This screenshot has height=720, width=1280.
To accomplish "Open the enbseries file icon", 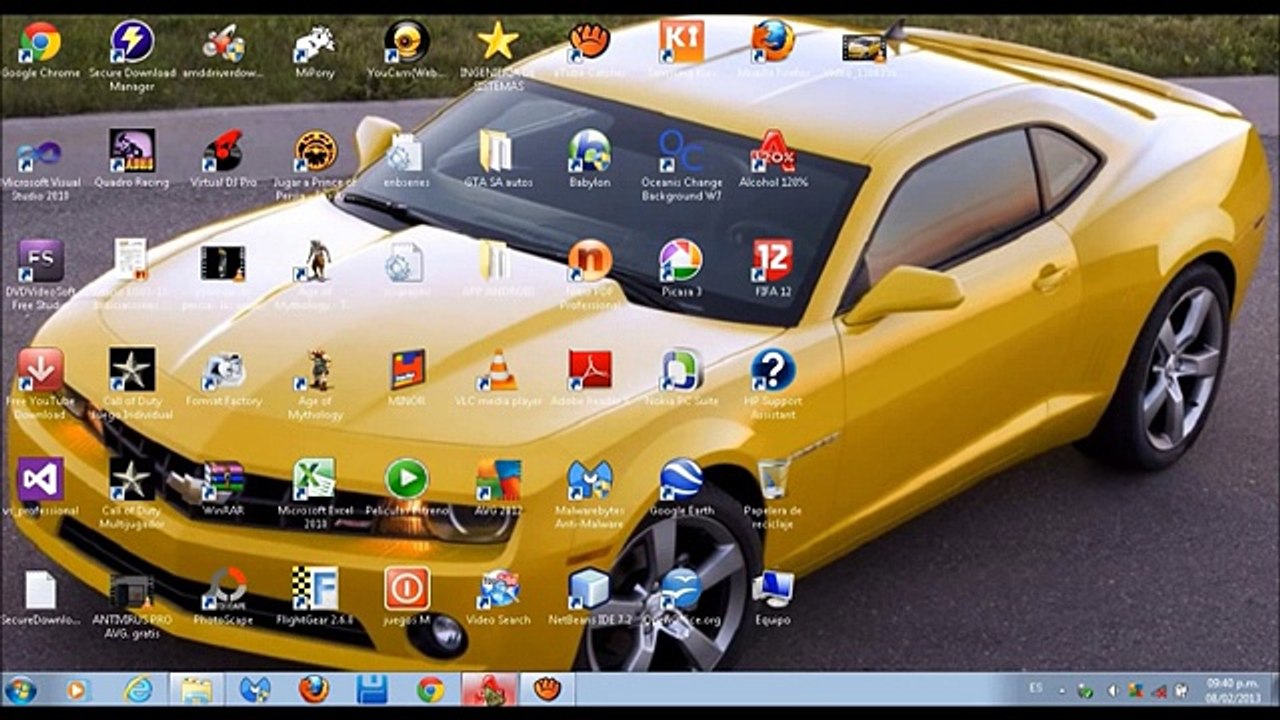I will click(x=406, y=152).
